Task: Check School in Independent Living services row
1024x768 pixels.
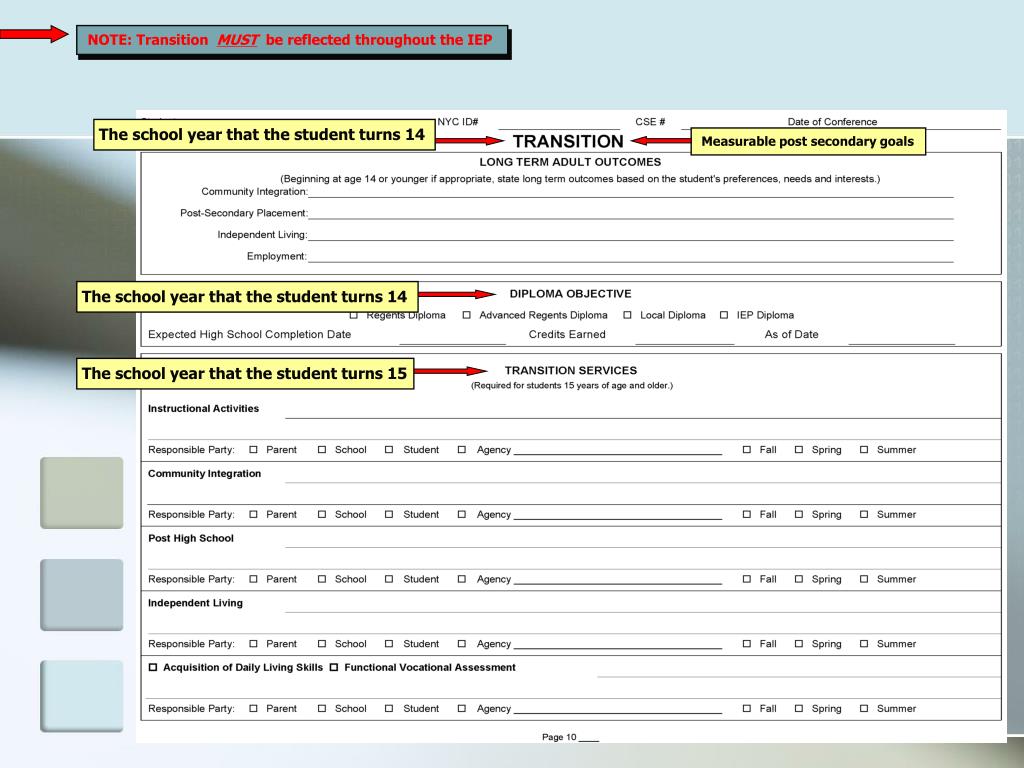Action: (322, 643)
